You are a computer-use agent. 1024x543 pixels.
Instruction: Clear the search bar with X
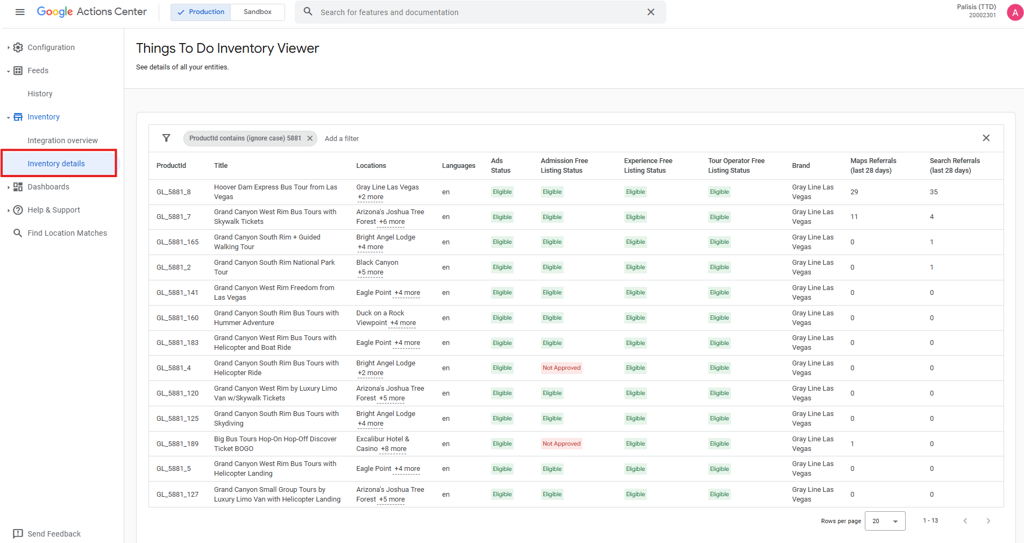click(x=650, y=12)
